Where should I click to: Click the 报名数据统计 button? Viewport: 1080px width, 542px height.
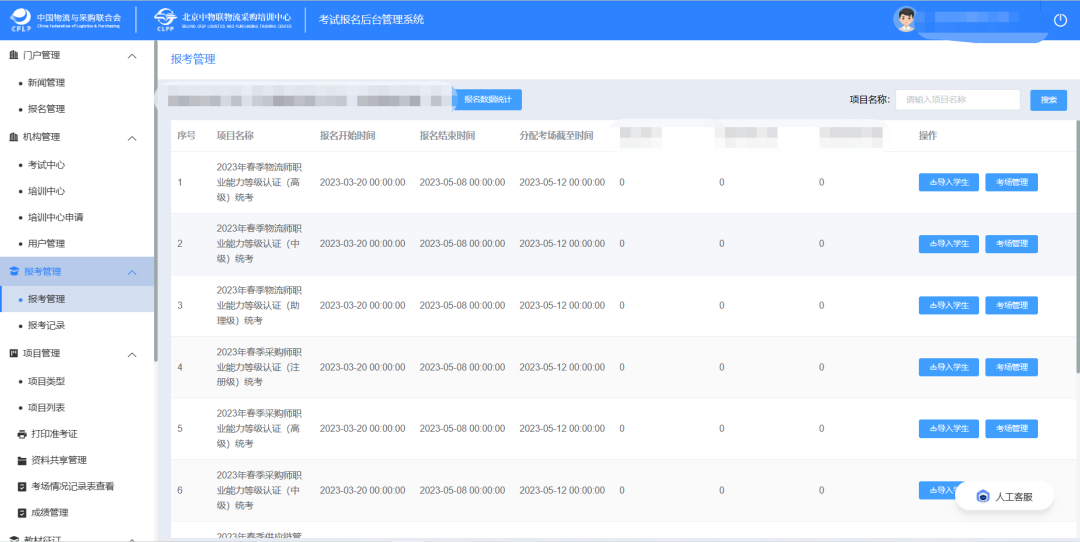click(488, 100)
